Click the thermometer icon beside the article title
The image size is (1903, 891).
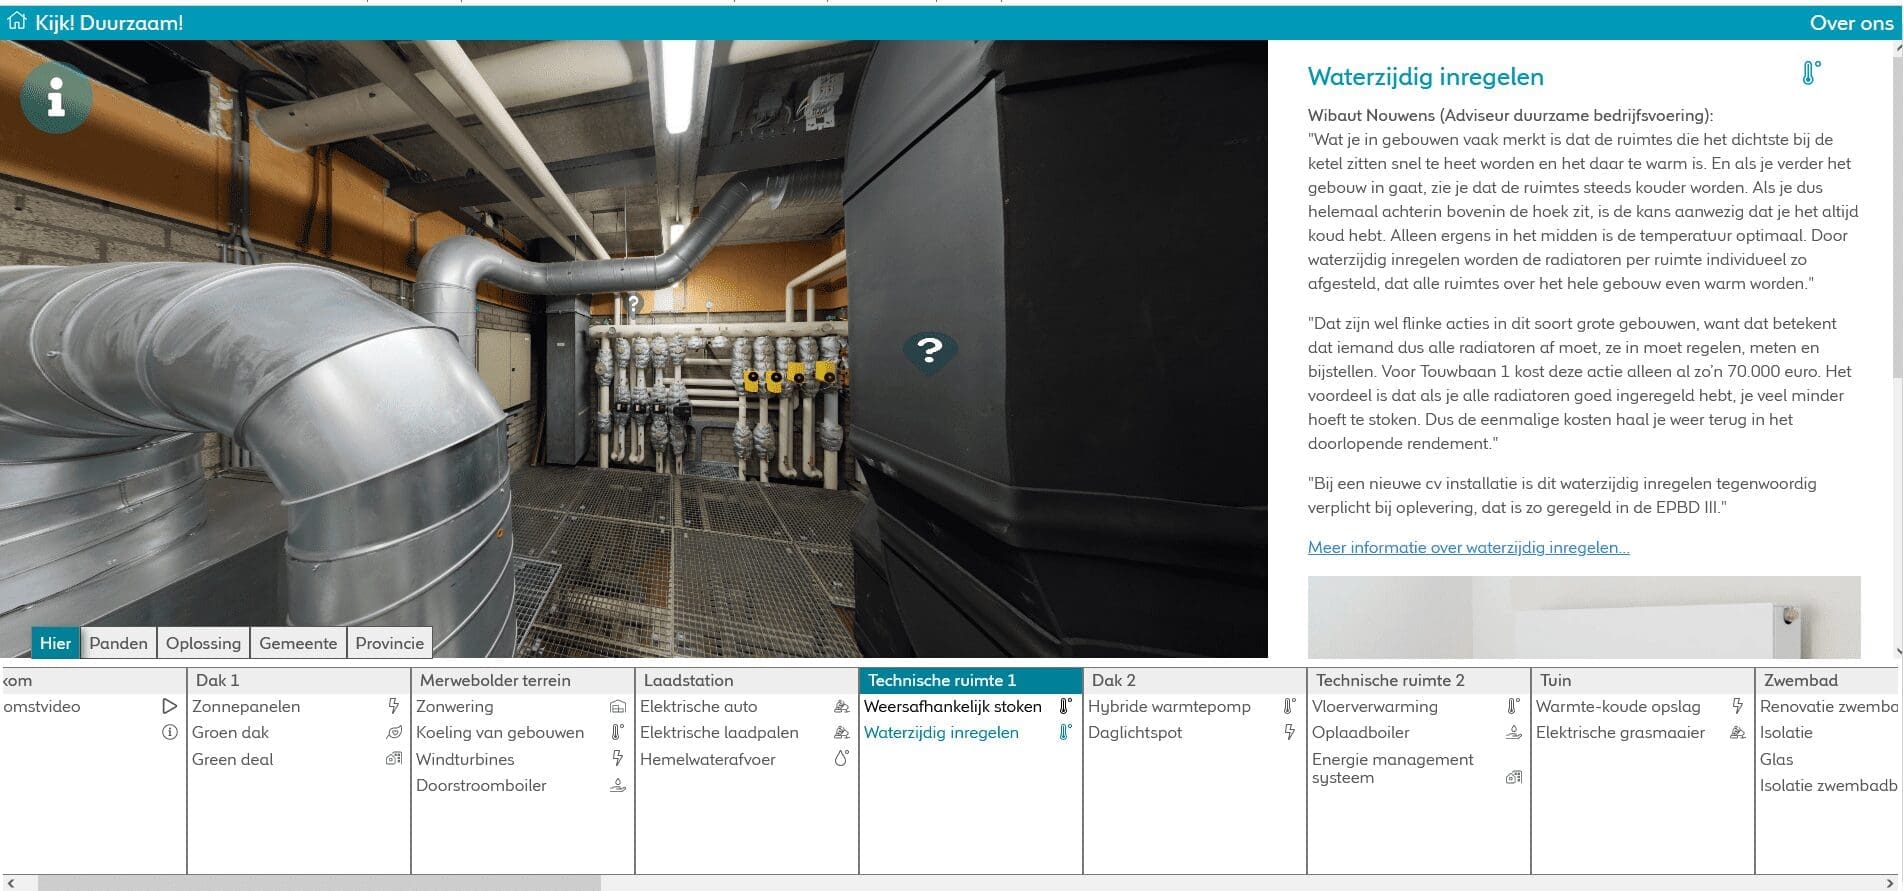point(1809,73)
